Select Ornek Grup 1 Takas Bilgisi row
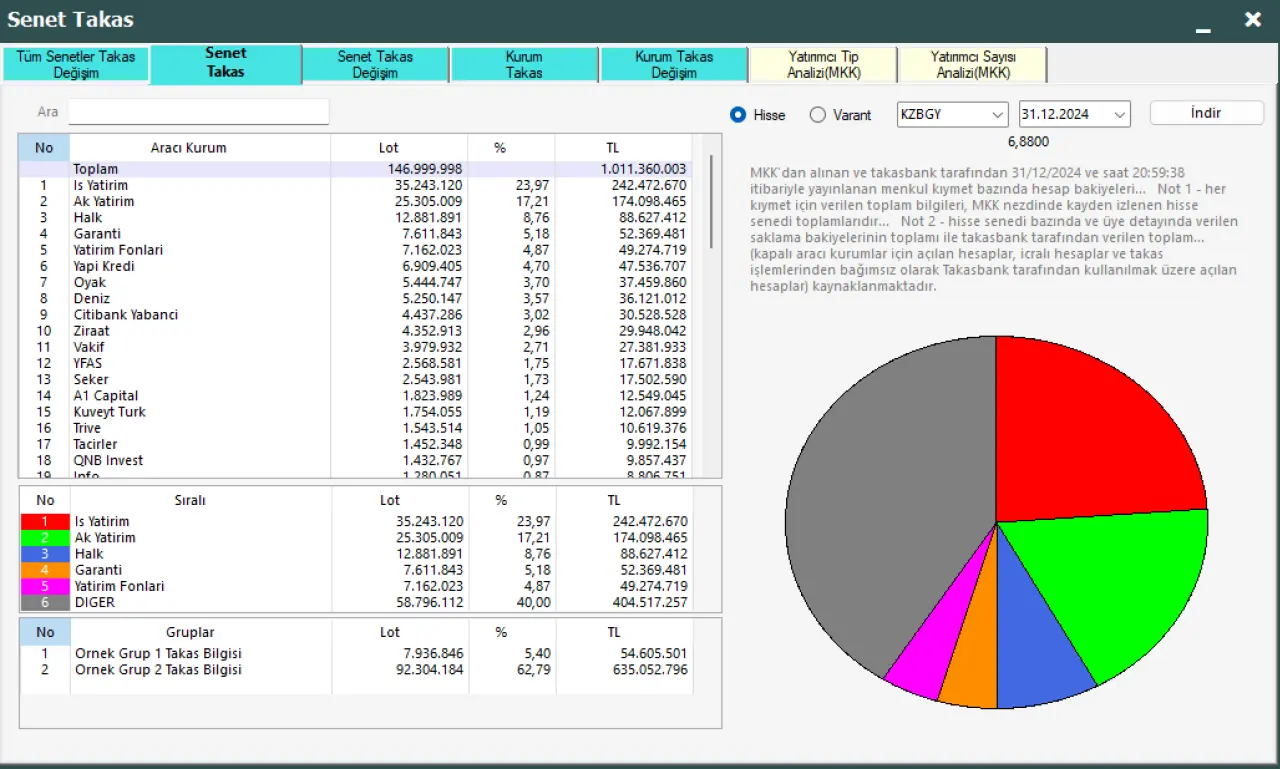 point(355,653)
